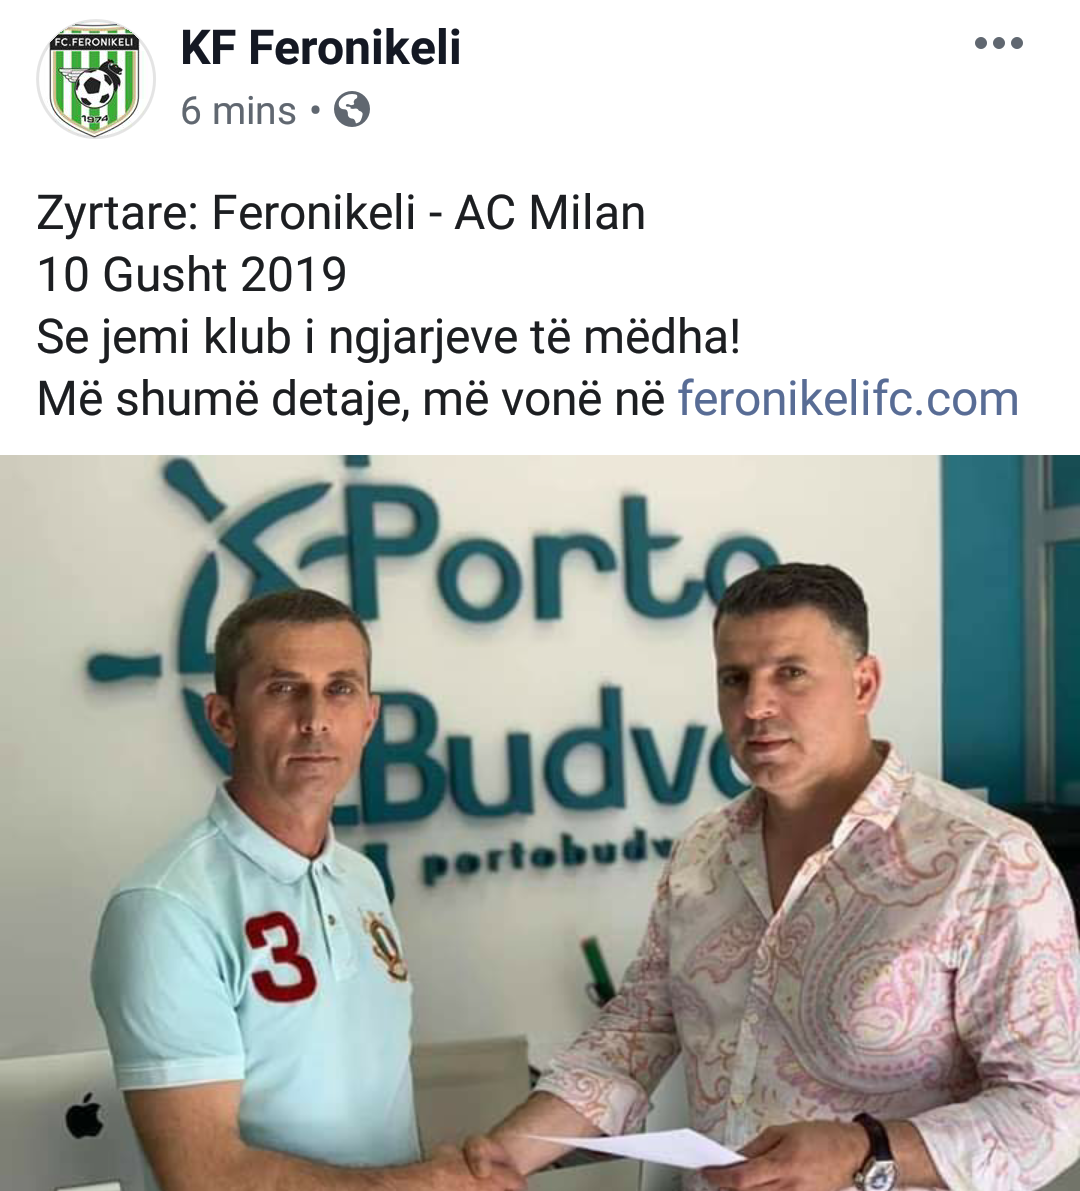Click the crest emblem on the blue polo

pyautogui.click(x=386, y=945)
